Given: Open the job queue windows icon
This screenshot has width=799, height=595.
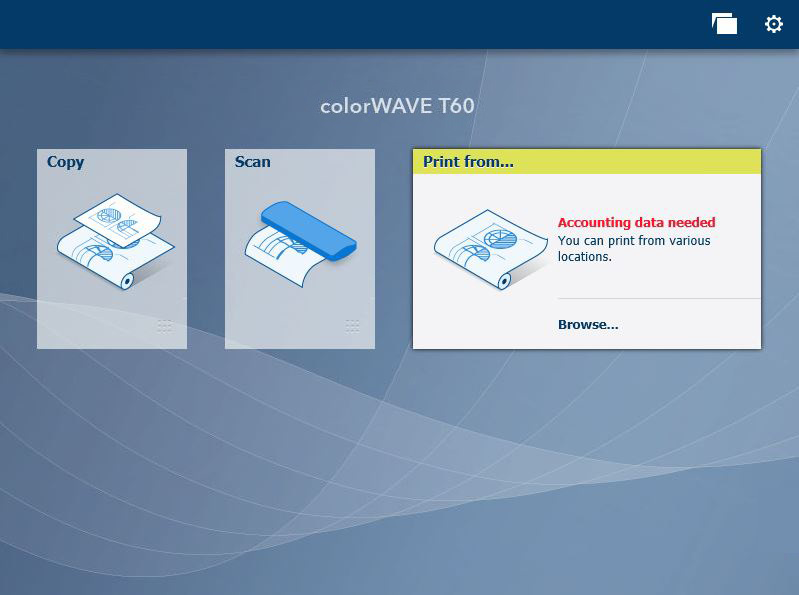Looking at the screenshot, I should coord(724,24).
